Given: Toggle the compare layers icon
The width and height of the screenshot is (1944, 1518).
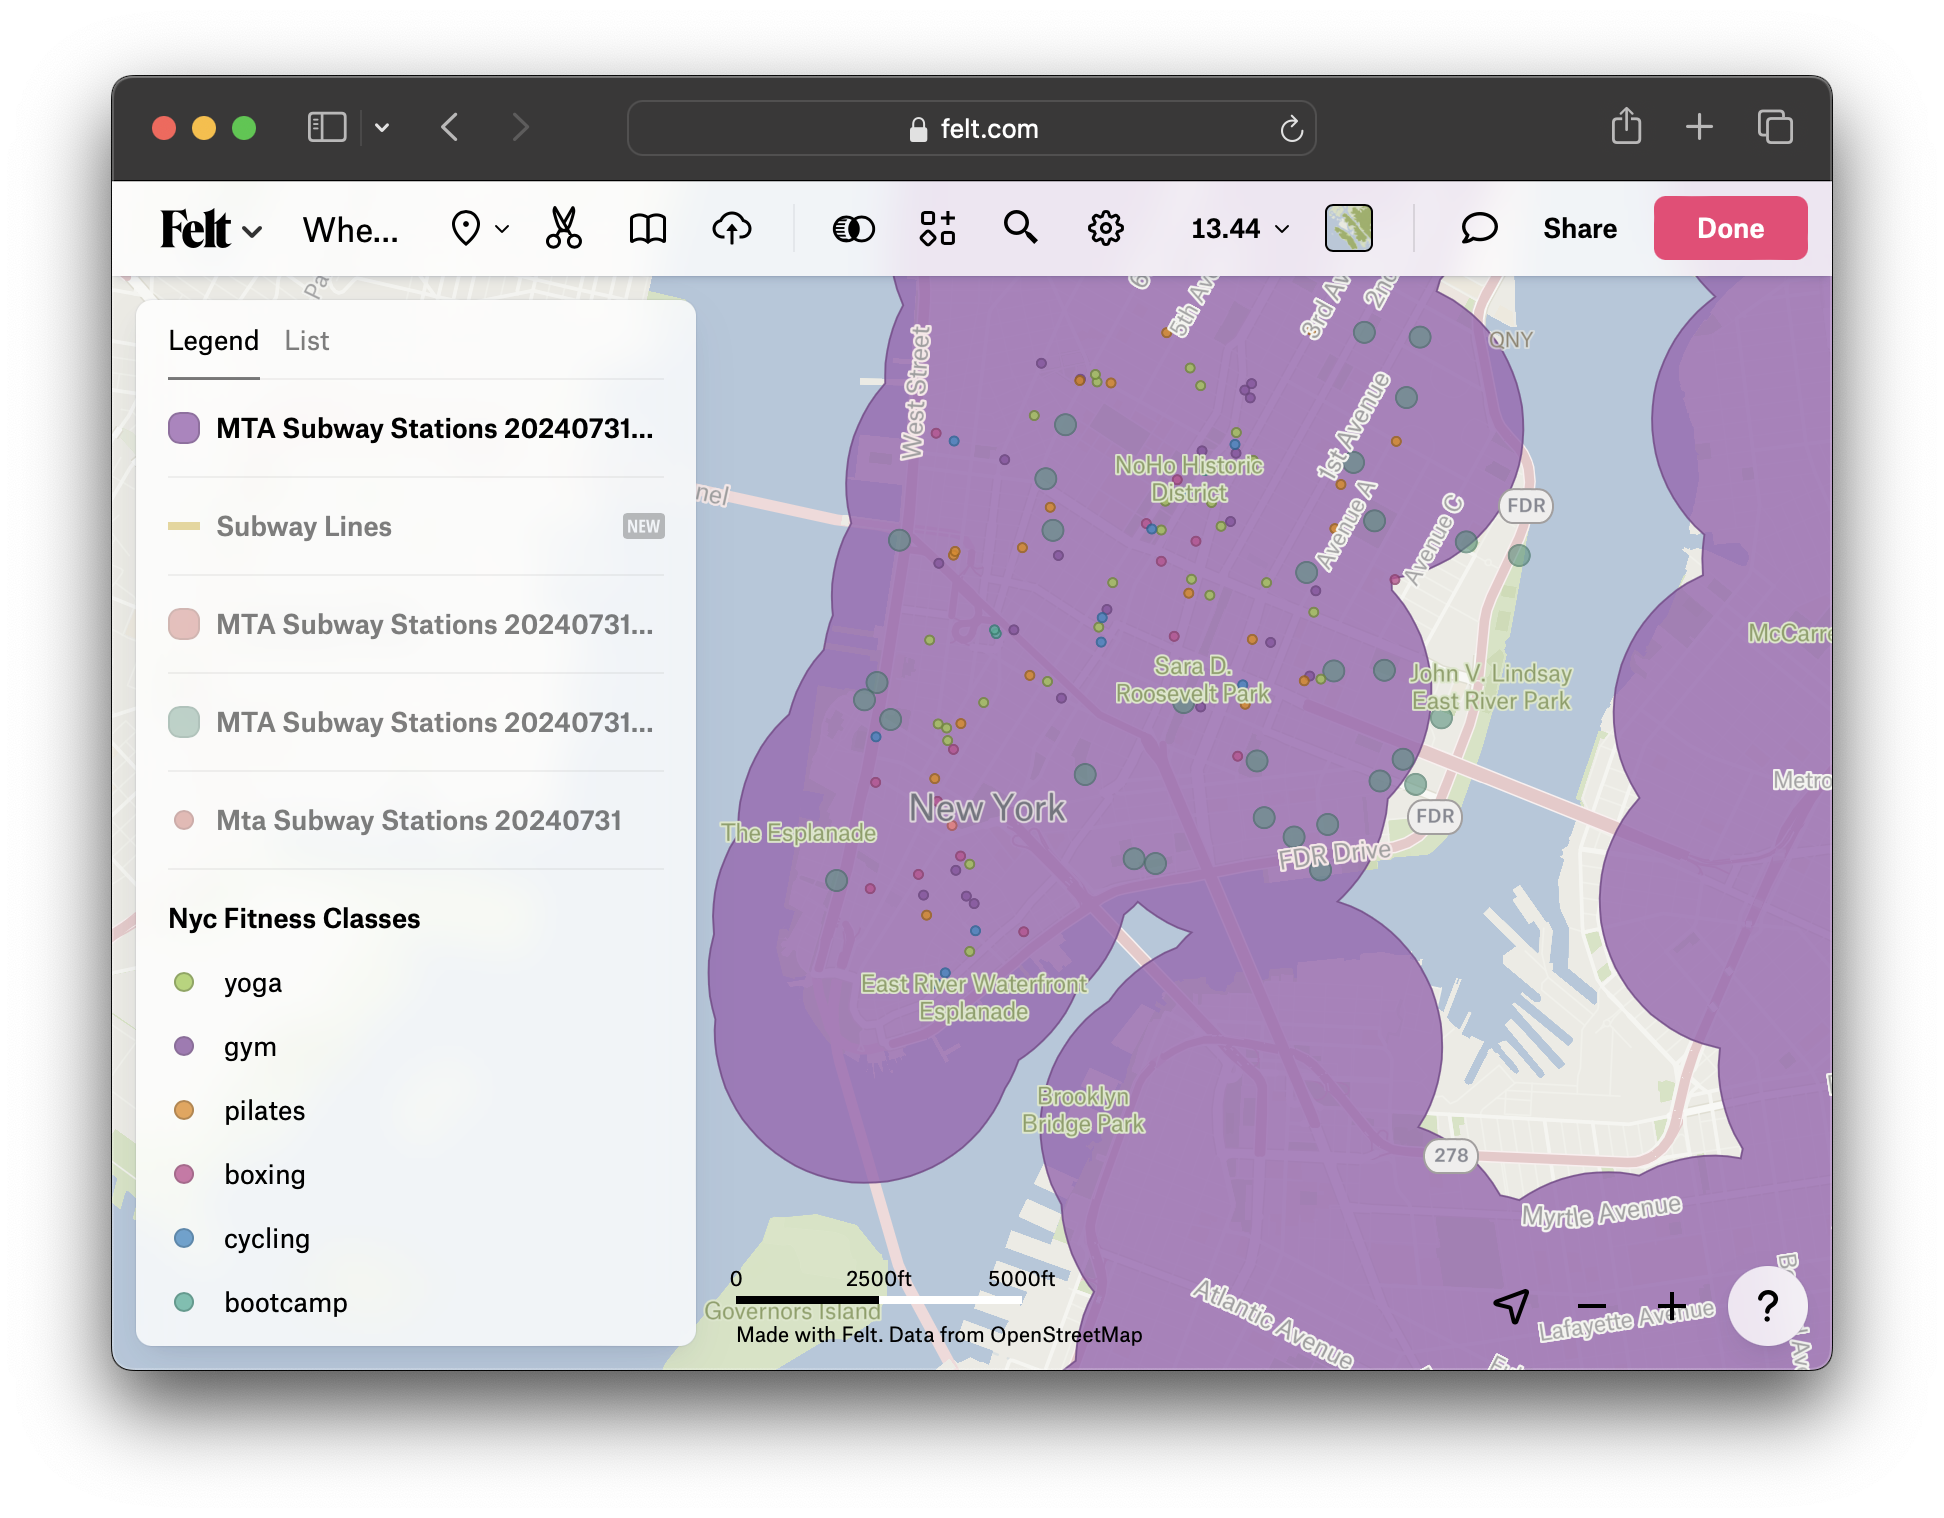Looking at the screenshot, I should 850,227.
